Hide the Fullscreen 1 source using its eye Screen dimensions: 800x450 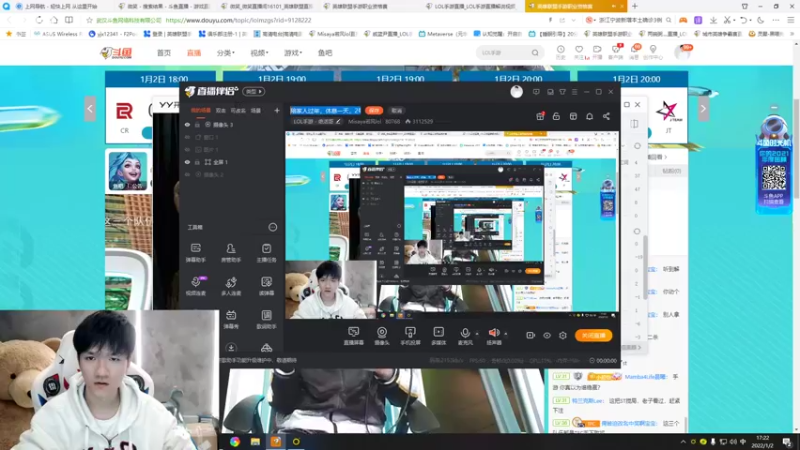[187, 162]
